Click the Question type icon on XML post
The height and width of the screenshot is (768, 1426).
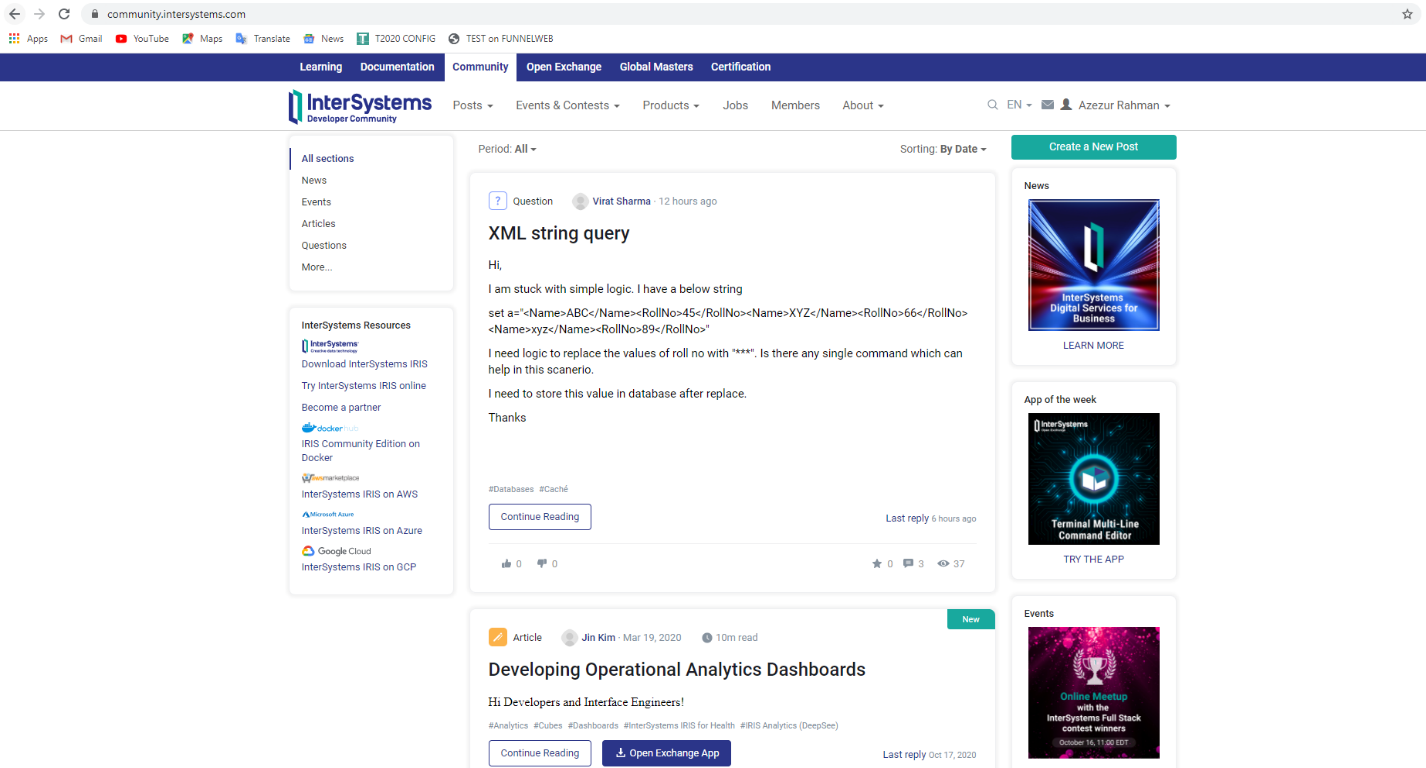click(497, 201)
